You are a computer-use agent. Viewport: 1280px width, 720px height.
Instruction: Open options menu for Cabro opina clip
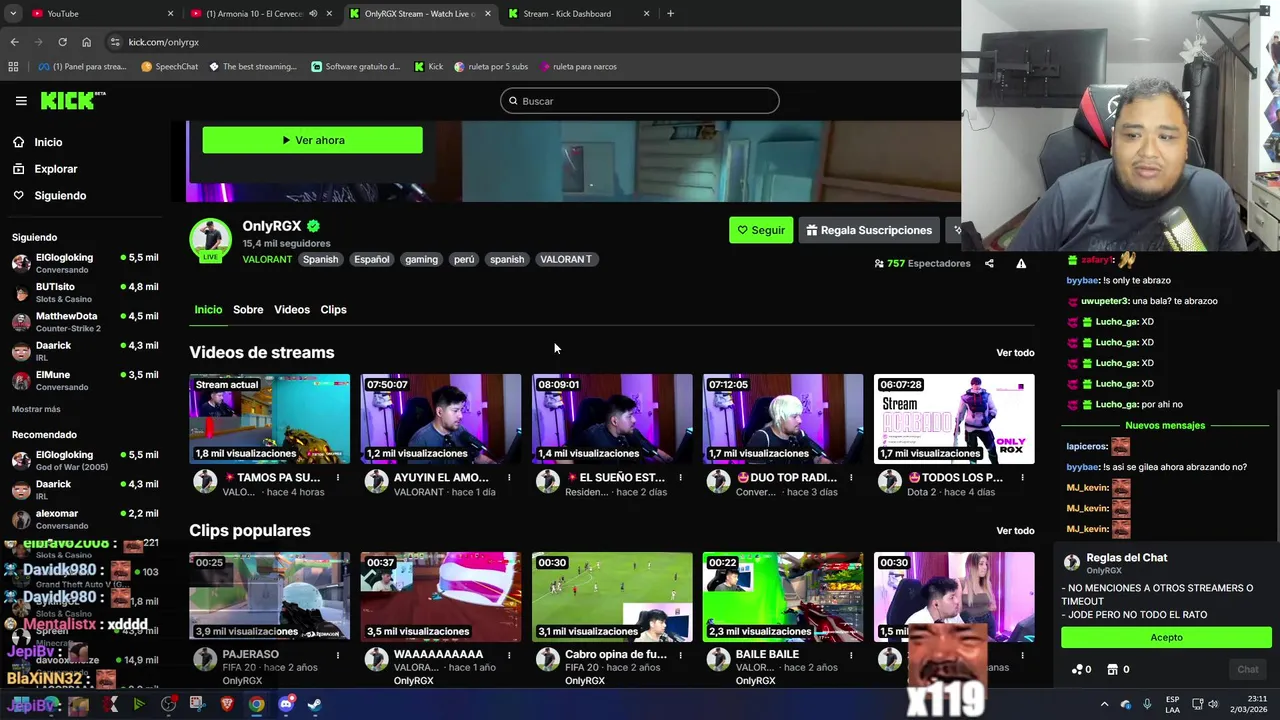680,656
